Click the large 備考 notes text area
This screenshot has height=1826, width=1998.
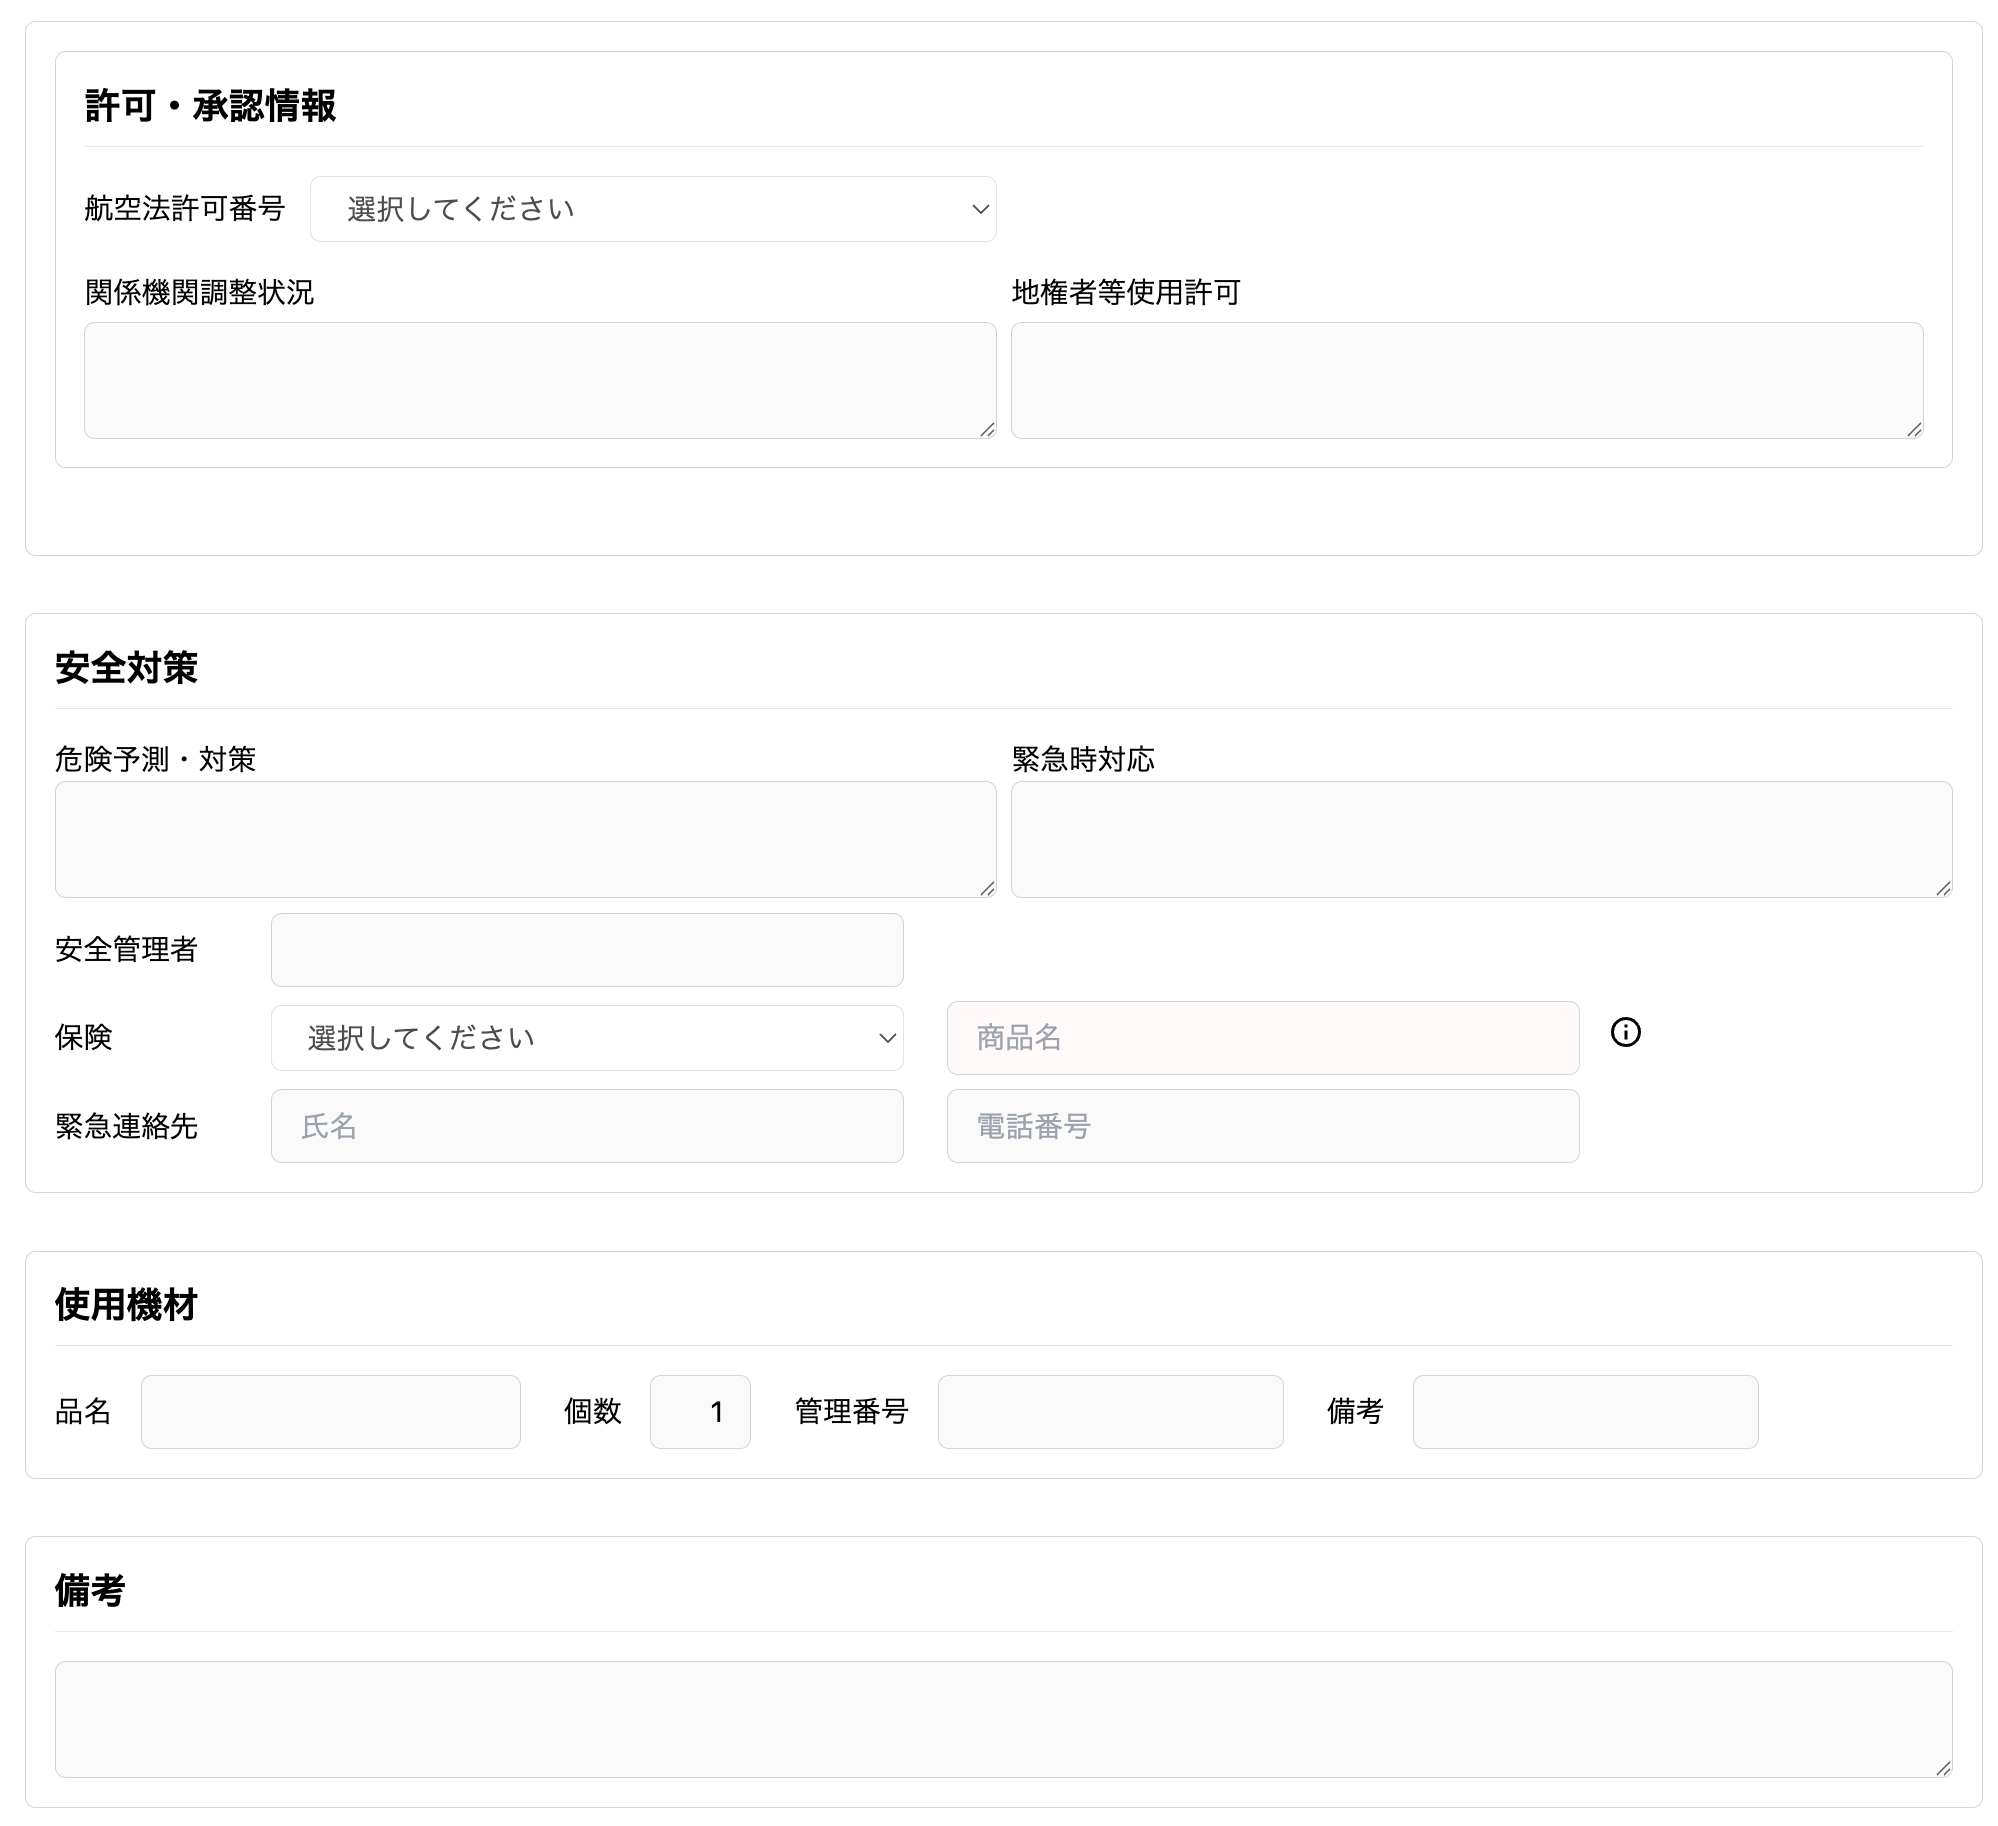[1002, 1719]
